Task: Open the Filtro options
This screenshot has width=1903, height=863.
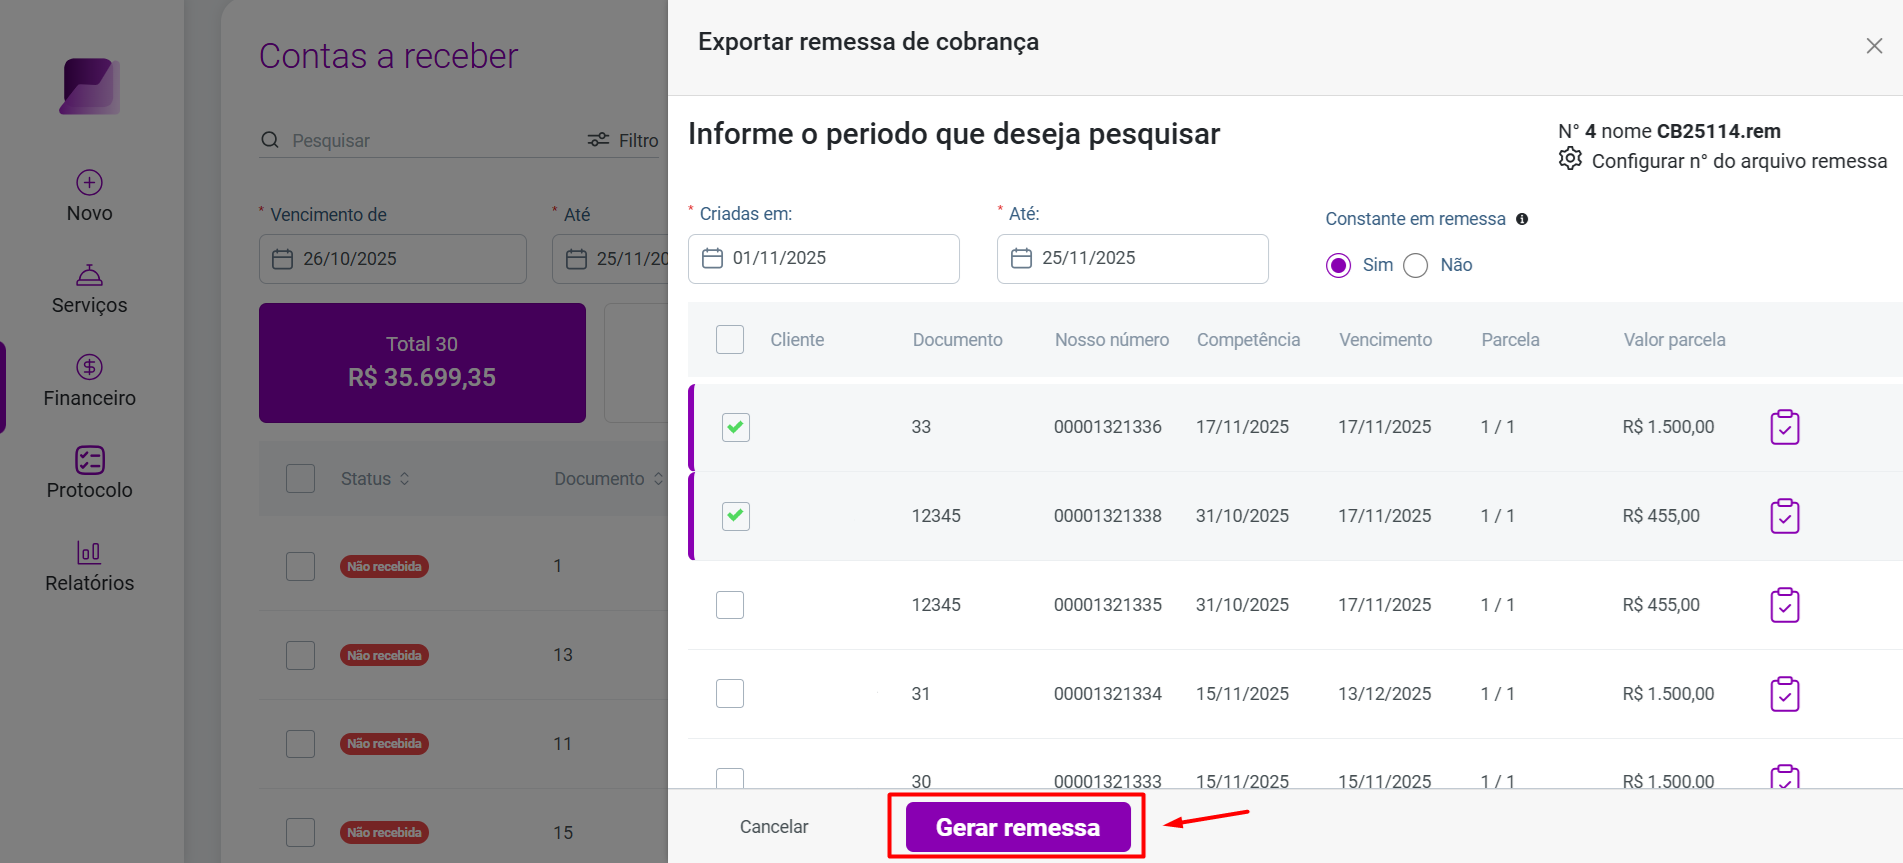Action: 623,140
